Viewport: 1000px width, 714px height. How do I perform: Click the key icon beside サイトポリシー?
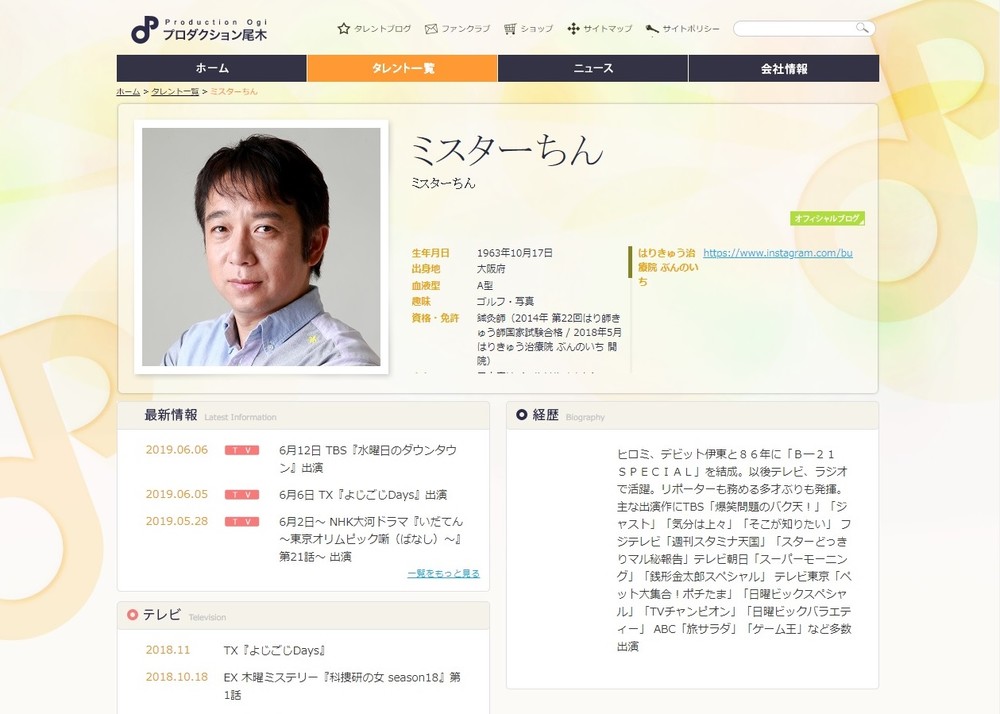coord(652,29)
